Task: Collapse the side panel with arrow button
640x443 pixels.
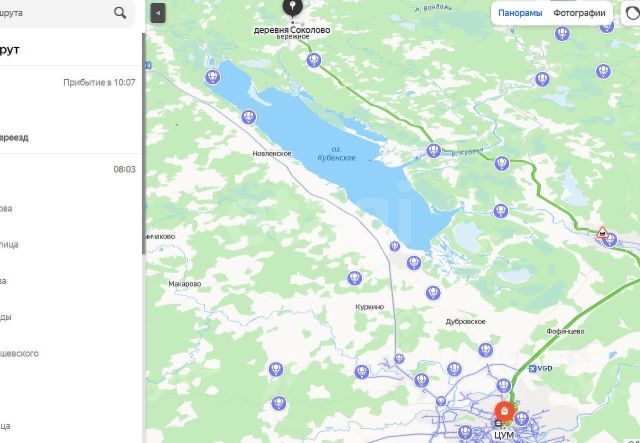Action: 158,13
